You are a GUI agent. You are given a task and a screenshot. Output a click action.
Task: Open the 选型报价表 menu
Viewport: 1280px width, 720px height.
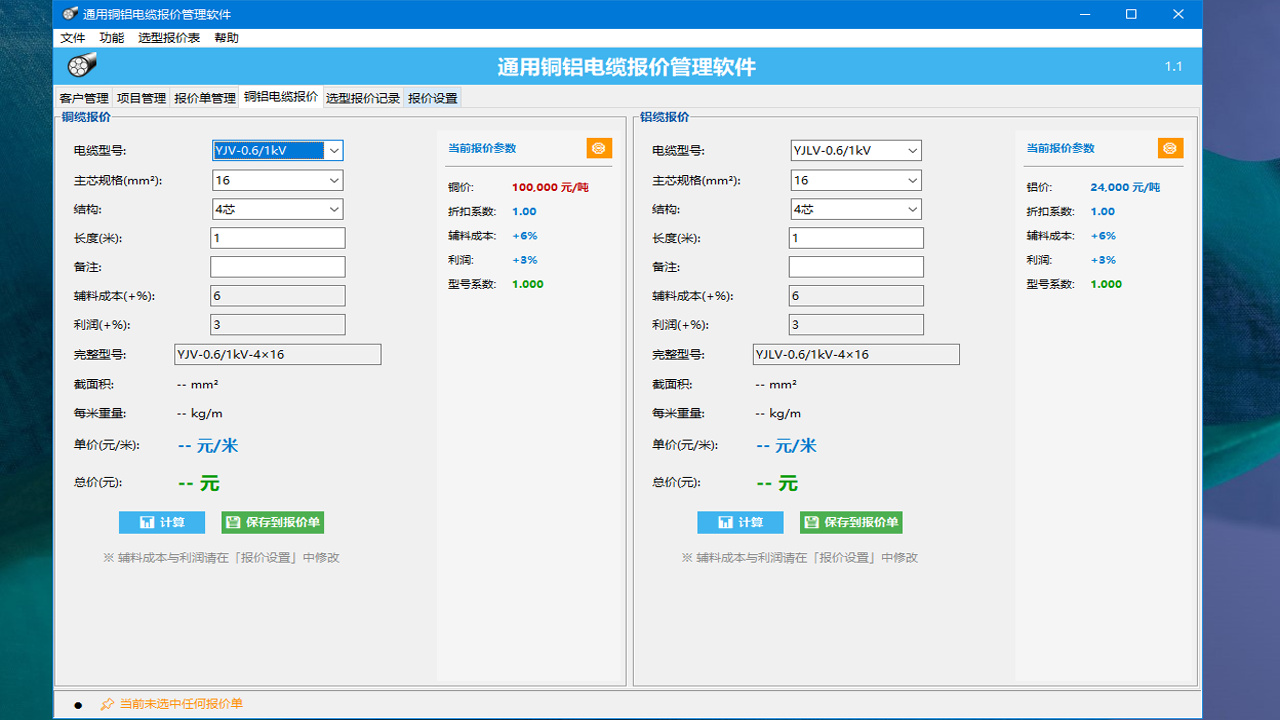[169, 38]
